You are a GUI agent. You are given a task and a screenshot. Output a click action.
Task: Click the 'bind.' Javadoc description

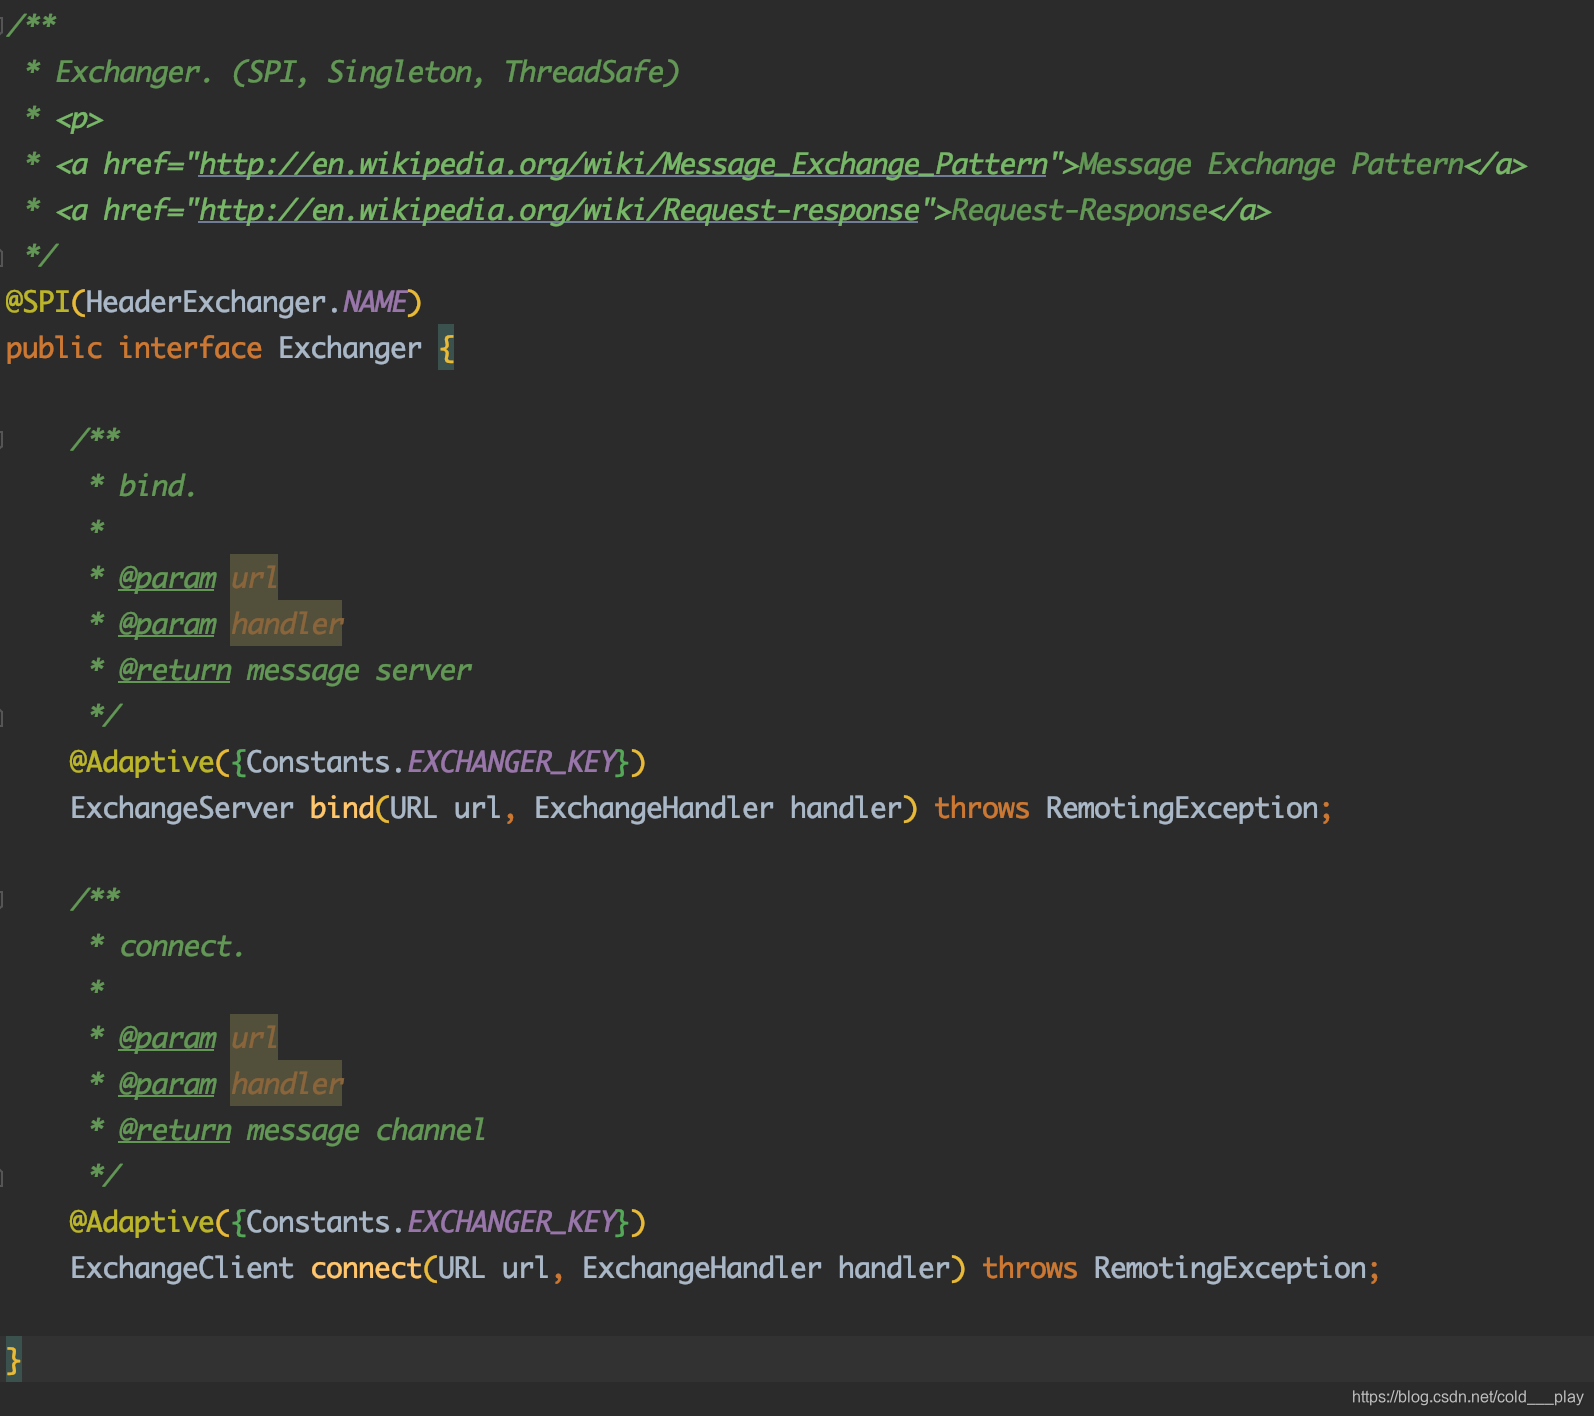pyautogui.click(x=158, y=486)
